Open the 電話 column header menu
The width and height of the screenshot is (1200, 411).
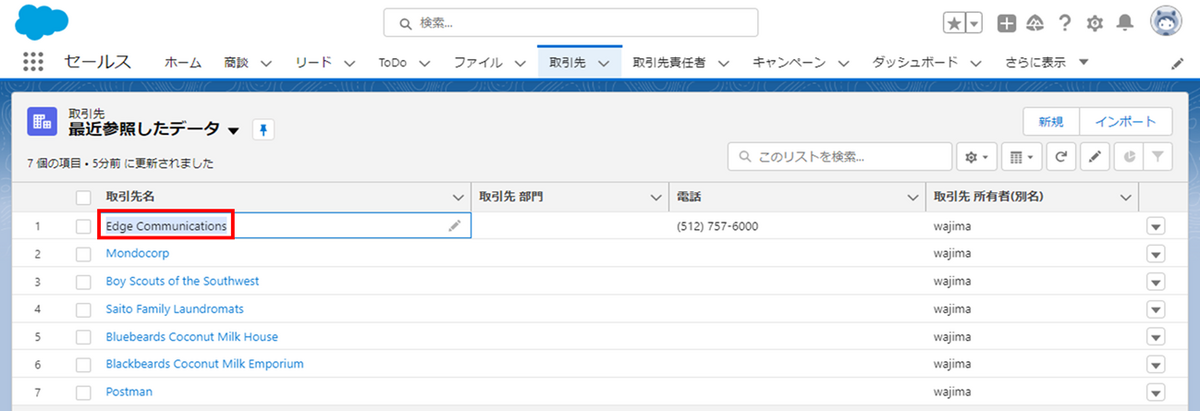click(912, 197)
